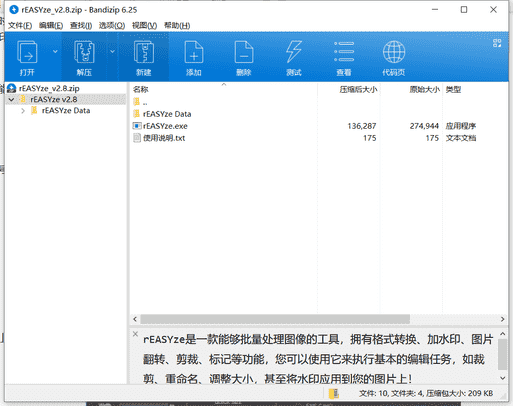Select rEASYze v2.8 folder in the tree
513x406 pixels.
click(54, 99)
